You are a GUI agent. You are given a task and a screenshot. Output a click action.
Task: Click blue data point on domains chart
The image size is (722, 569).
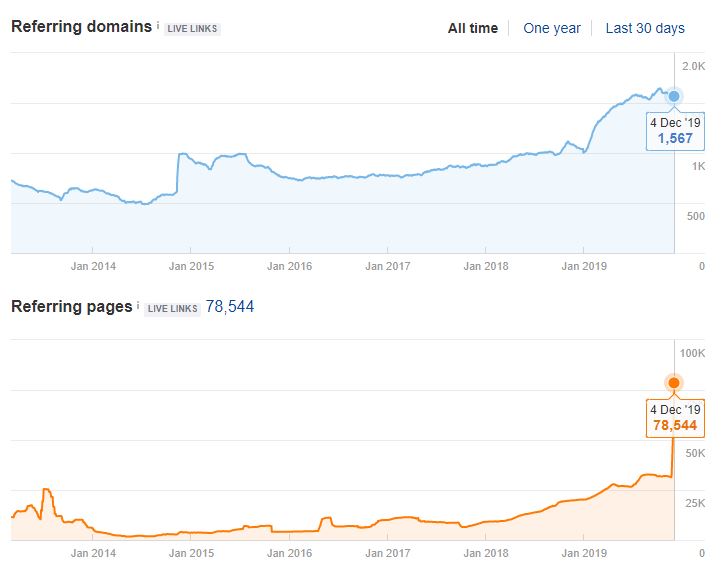coord(674,96)
